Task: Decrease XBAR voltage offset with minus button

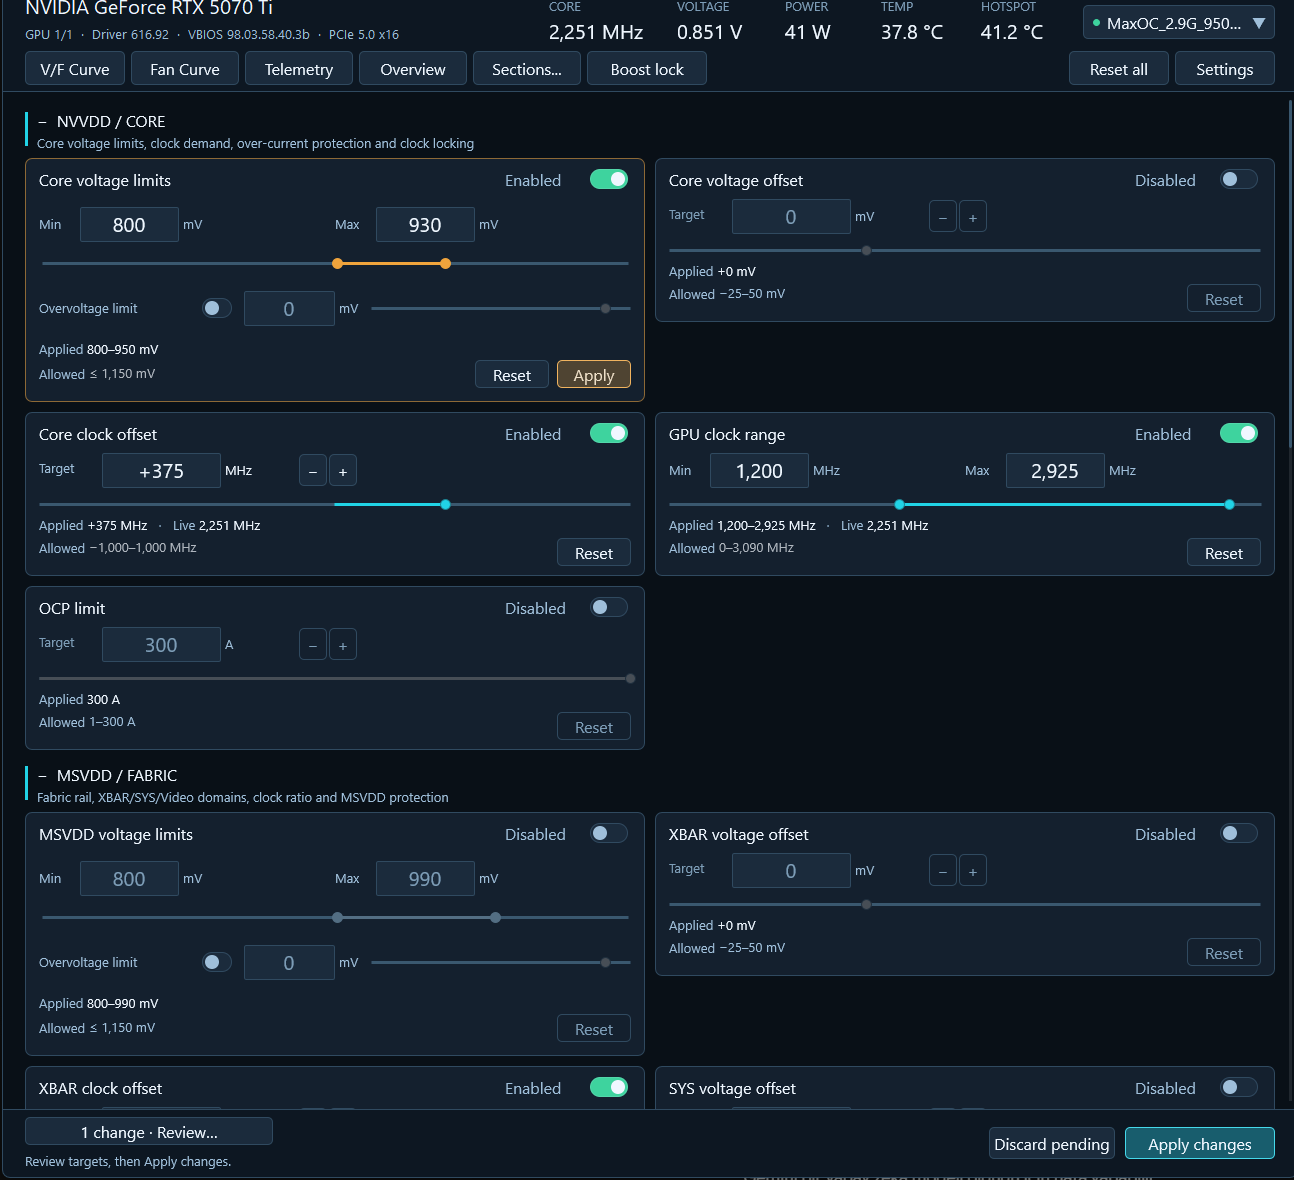Action: click(x=943, y=871)
